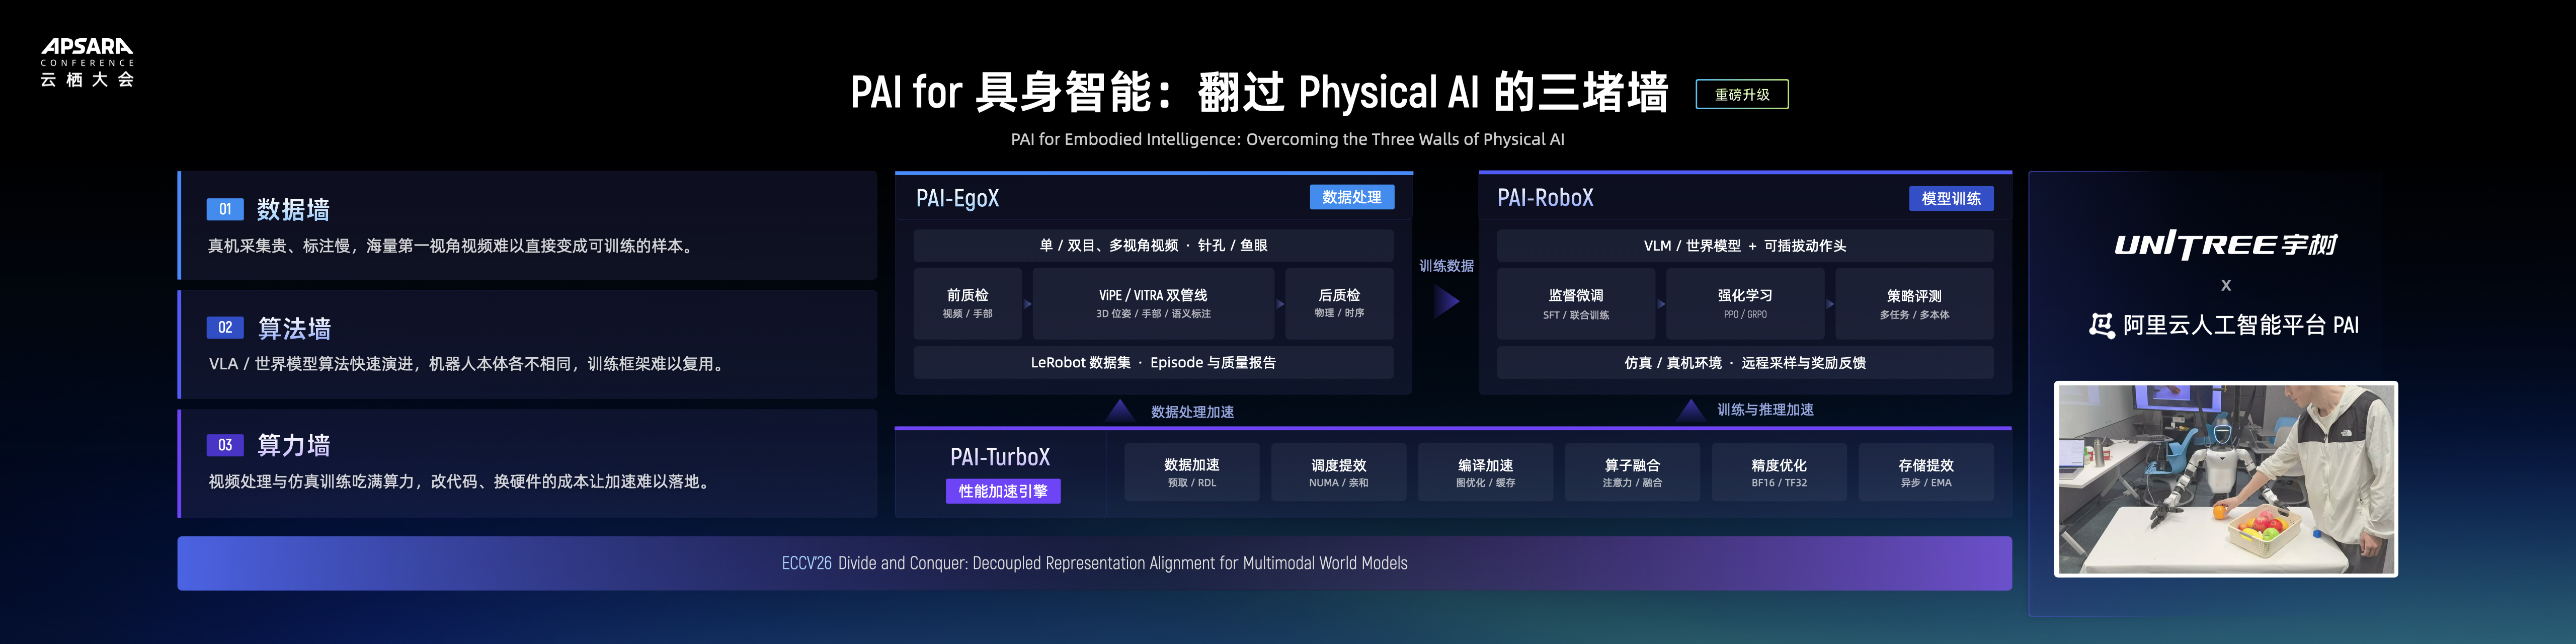Screen dimensions: 2576x644
Task: Click the 01 number badge
Action: [225, 209]
